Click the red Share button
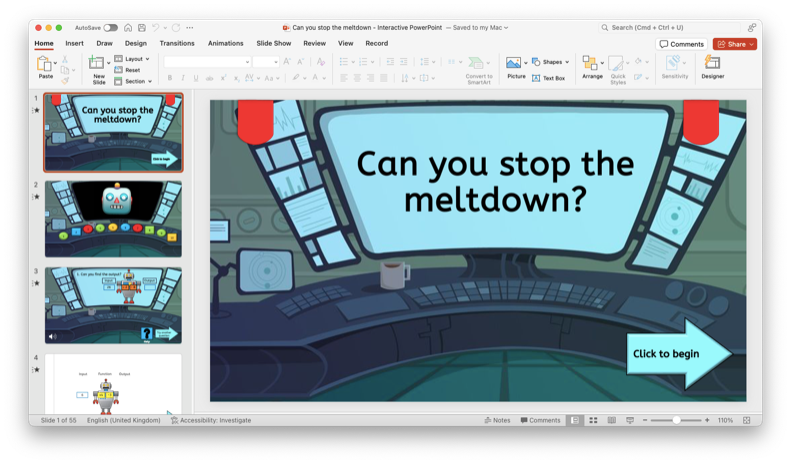 click(x=734, y=44)
